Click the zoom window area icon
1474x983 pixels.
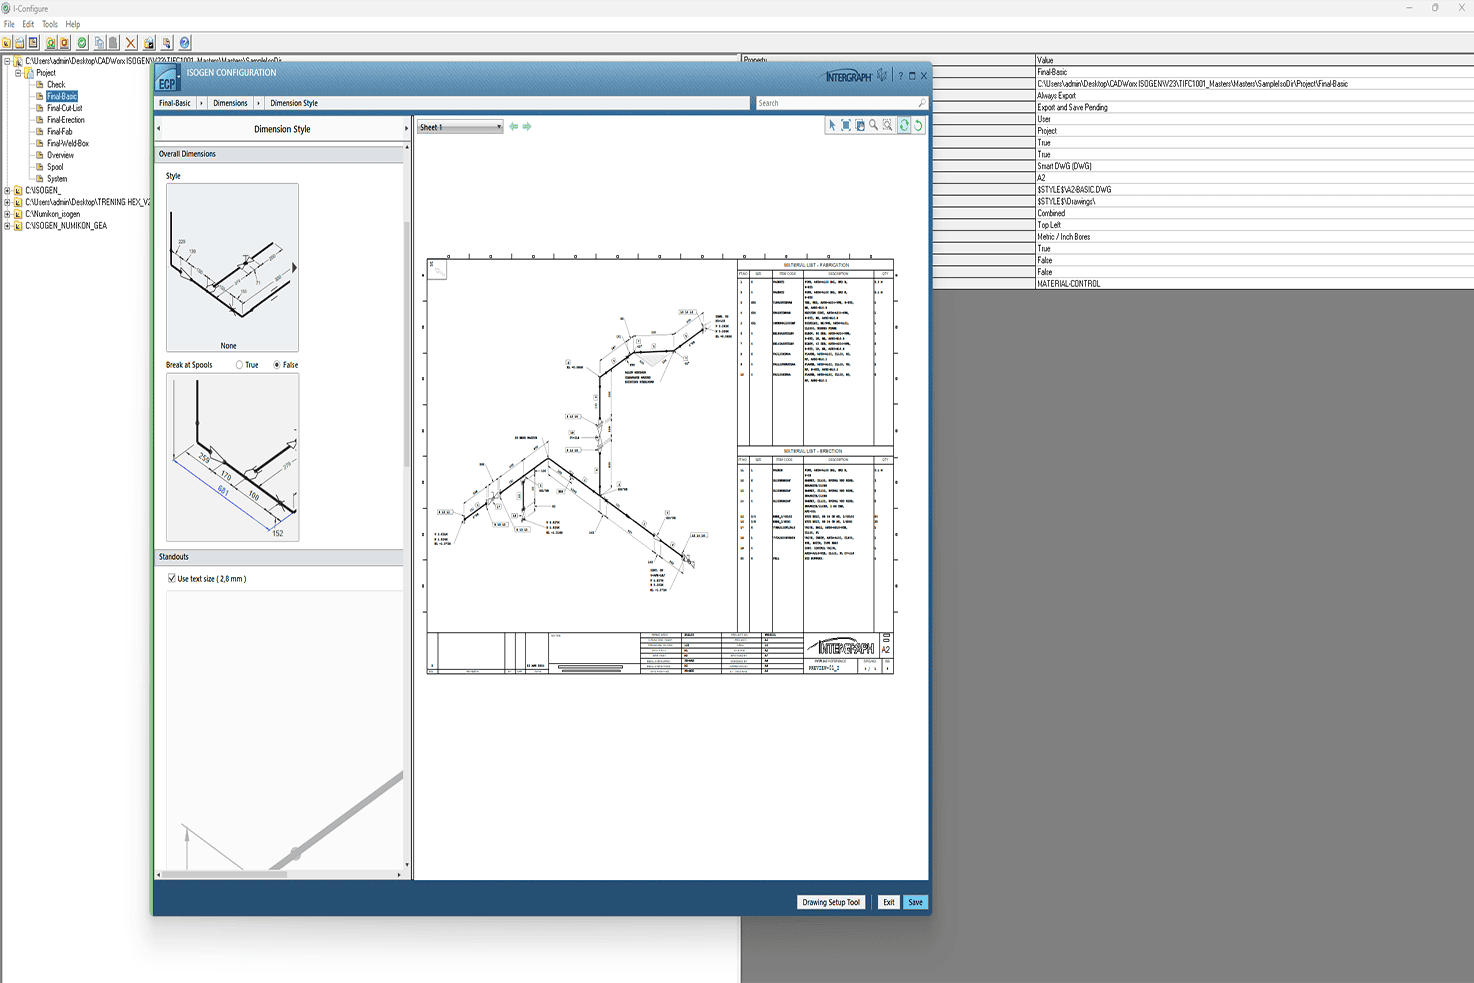click(x=888, y=126)
